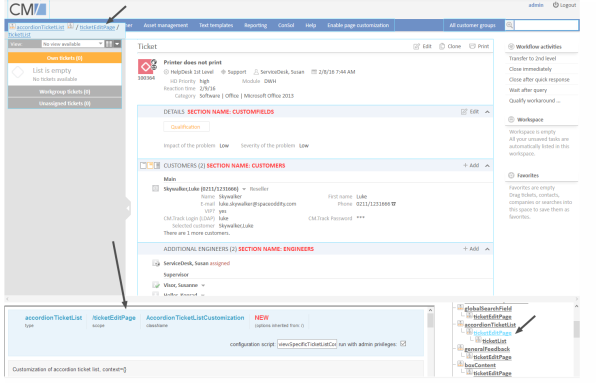600x387 pixels.
Task: Toggle checkbox beside Visor, Susanne
Action: pyautogui.click(x=156, y=285)
